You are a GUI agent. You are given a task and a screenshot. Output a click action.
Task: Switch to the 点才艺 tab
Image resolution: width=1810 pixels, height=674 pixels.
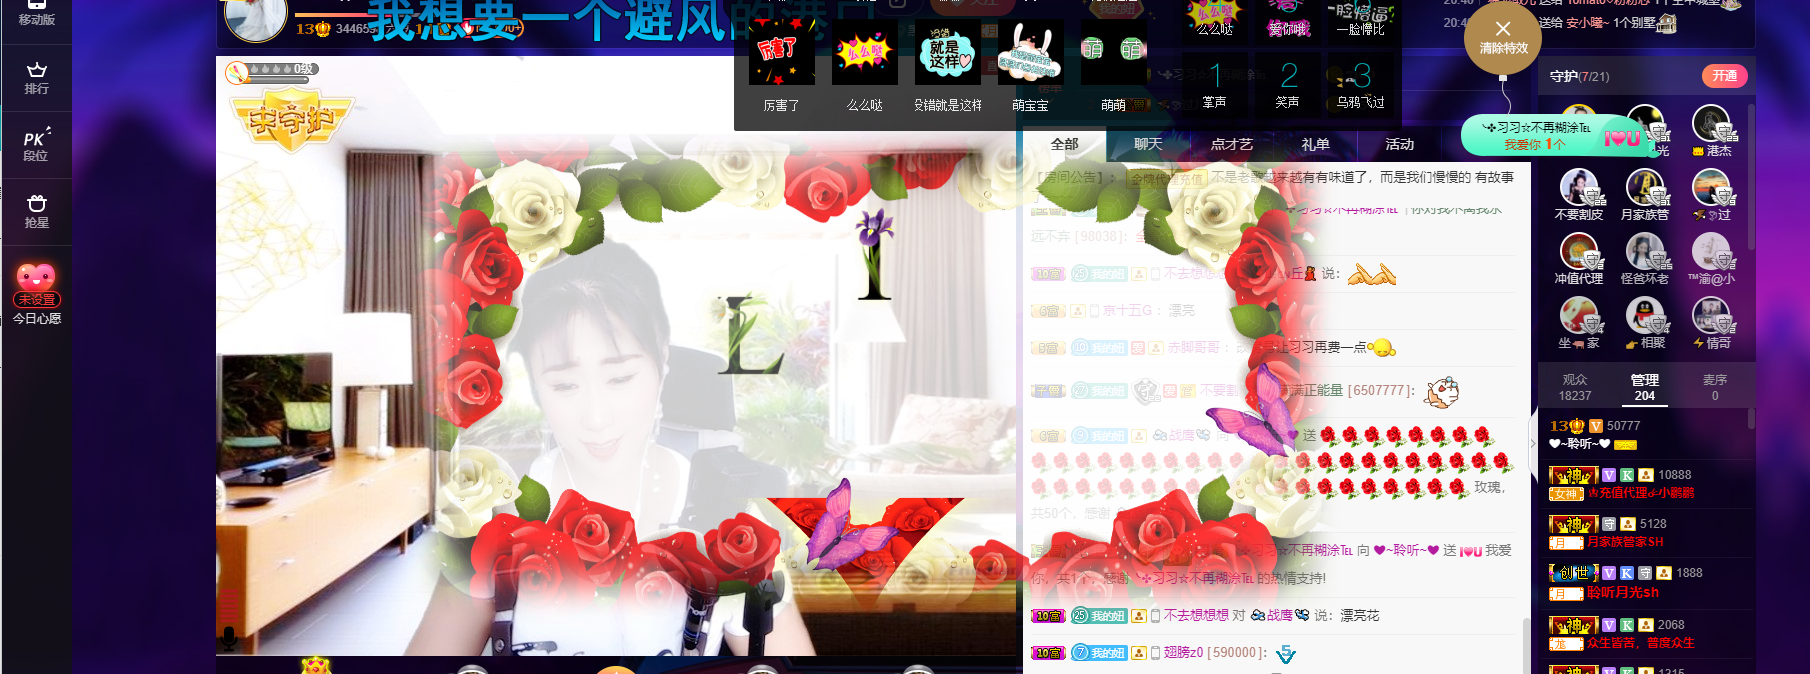pos(1231,144)
